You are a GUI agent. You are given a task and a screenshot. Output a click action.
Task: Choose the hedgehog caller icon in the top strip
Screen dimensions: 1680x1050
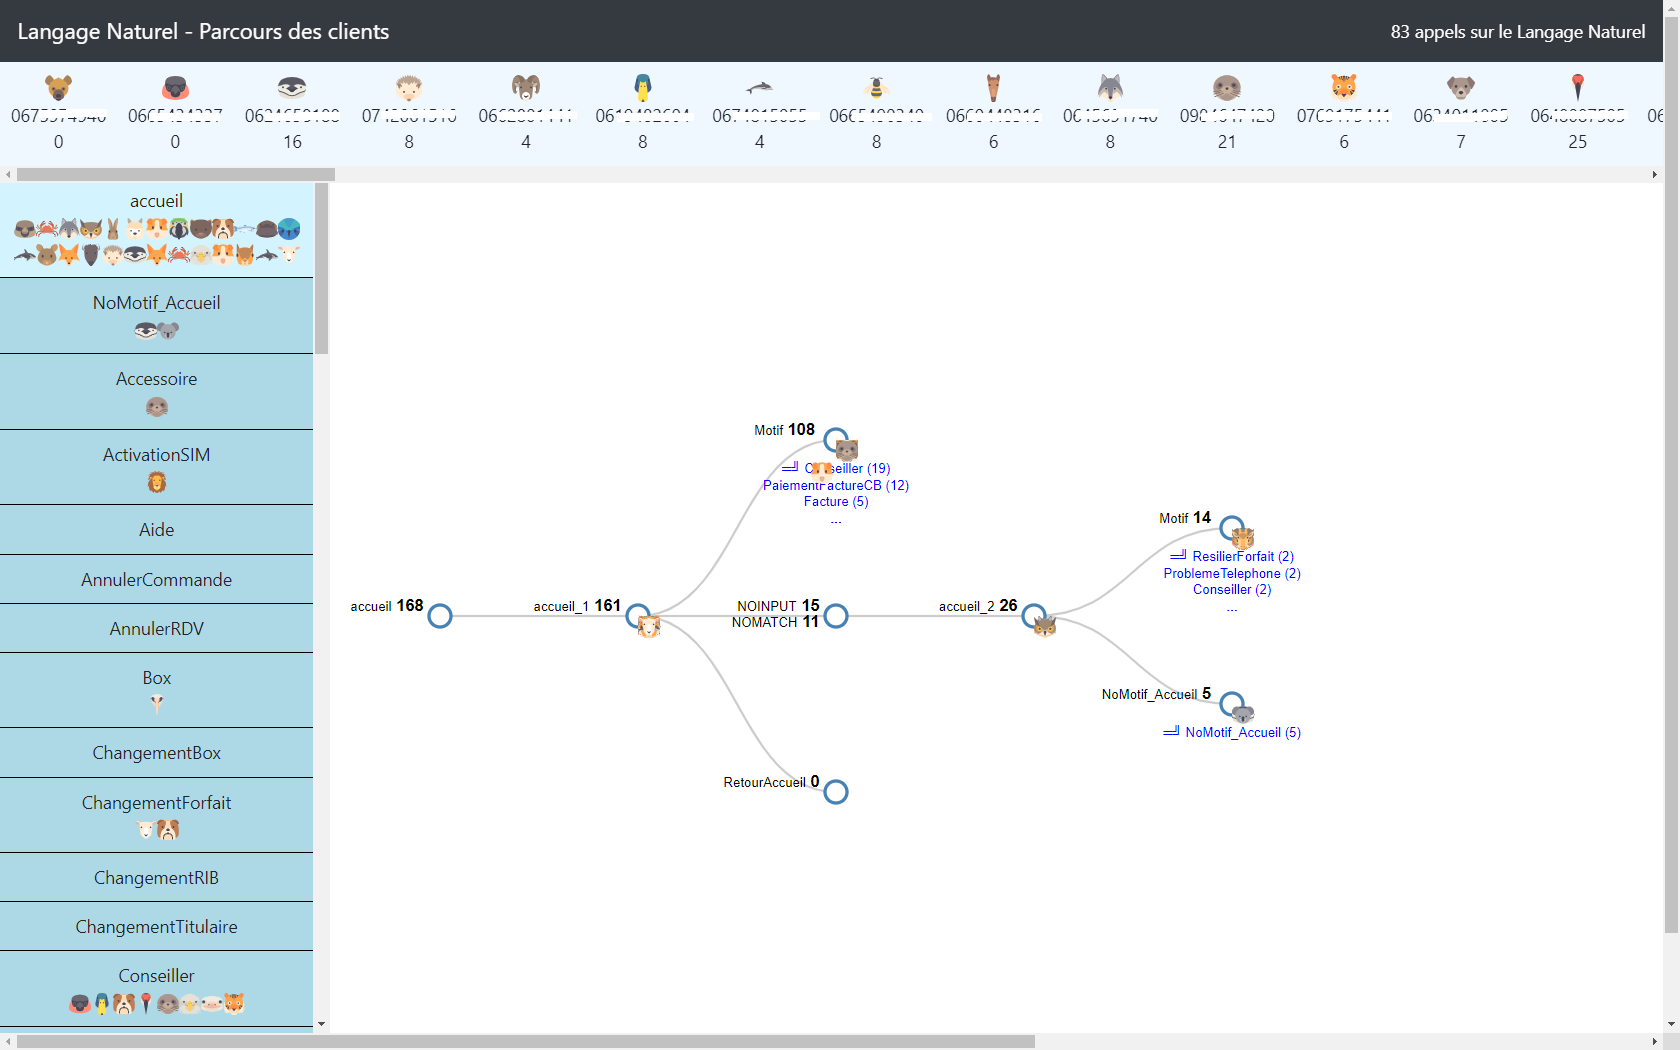(x=409, y=87)
